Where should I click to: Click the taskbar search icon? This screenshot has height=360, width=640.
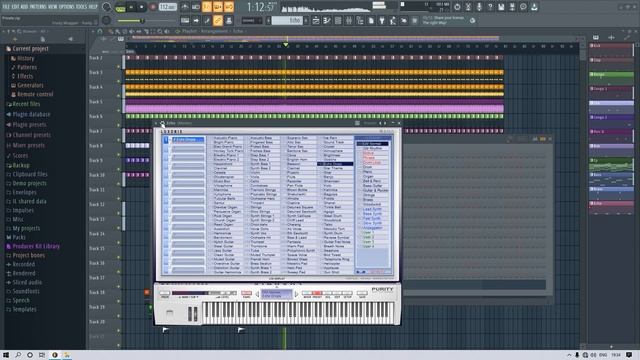click(18, 355)
